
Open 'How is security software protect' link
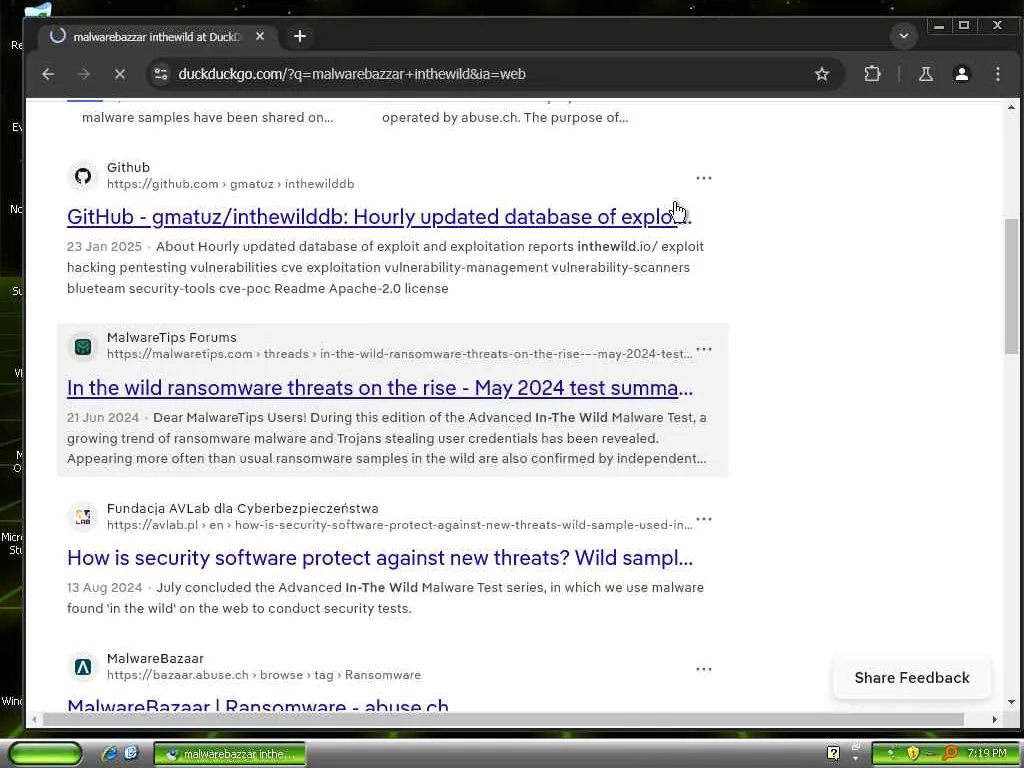[x=379, y=558]
